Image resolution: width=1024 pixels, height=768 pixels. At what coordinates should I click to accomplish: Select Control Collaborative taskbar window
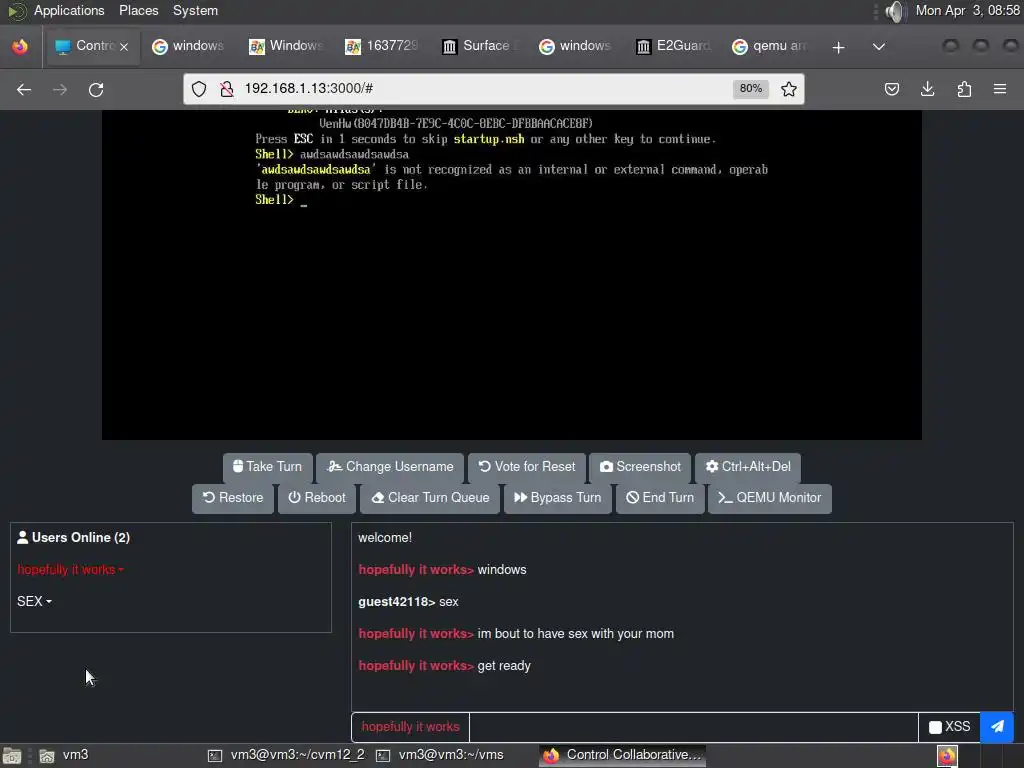[622, 756]
